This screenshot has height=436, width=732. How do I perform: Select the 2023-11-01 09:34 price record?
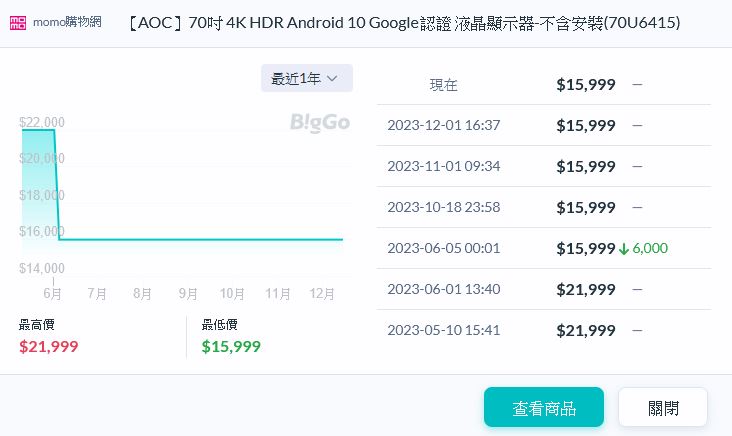(543, 166)
